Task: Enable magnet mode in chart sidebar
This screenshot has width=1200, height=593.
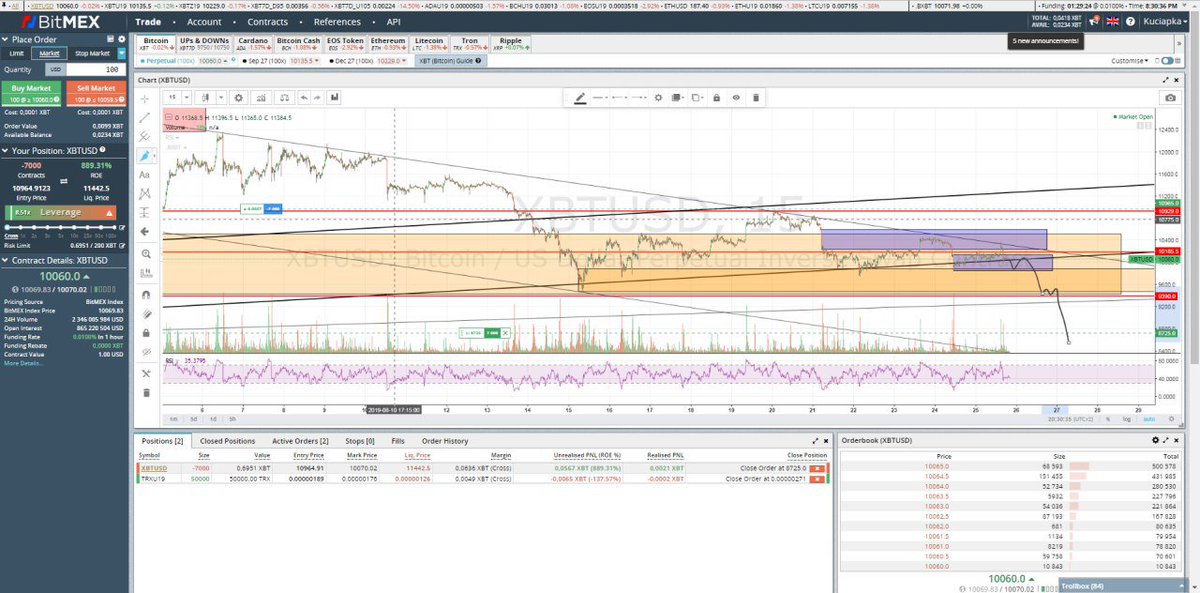Action: [145, 295]
